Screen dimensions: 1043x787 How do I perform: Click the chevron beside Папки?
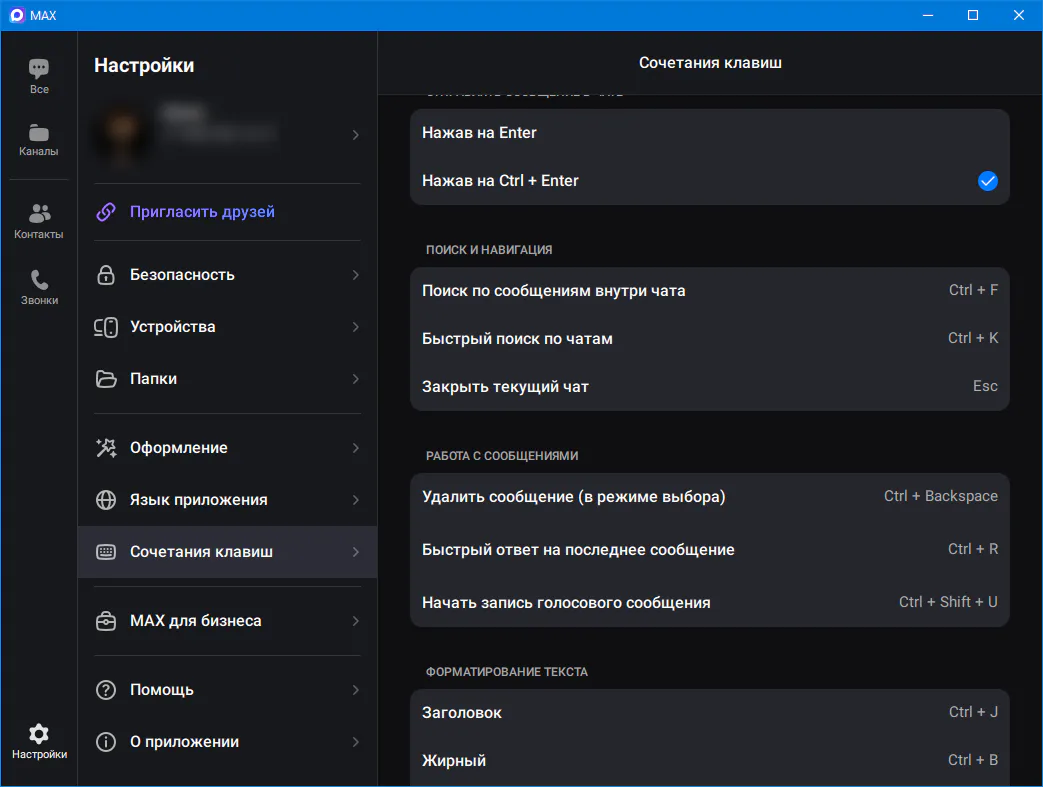click(x=356, y=379)
